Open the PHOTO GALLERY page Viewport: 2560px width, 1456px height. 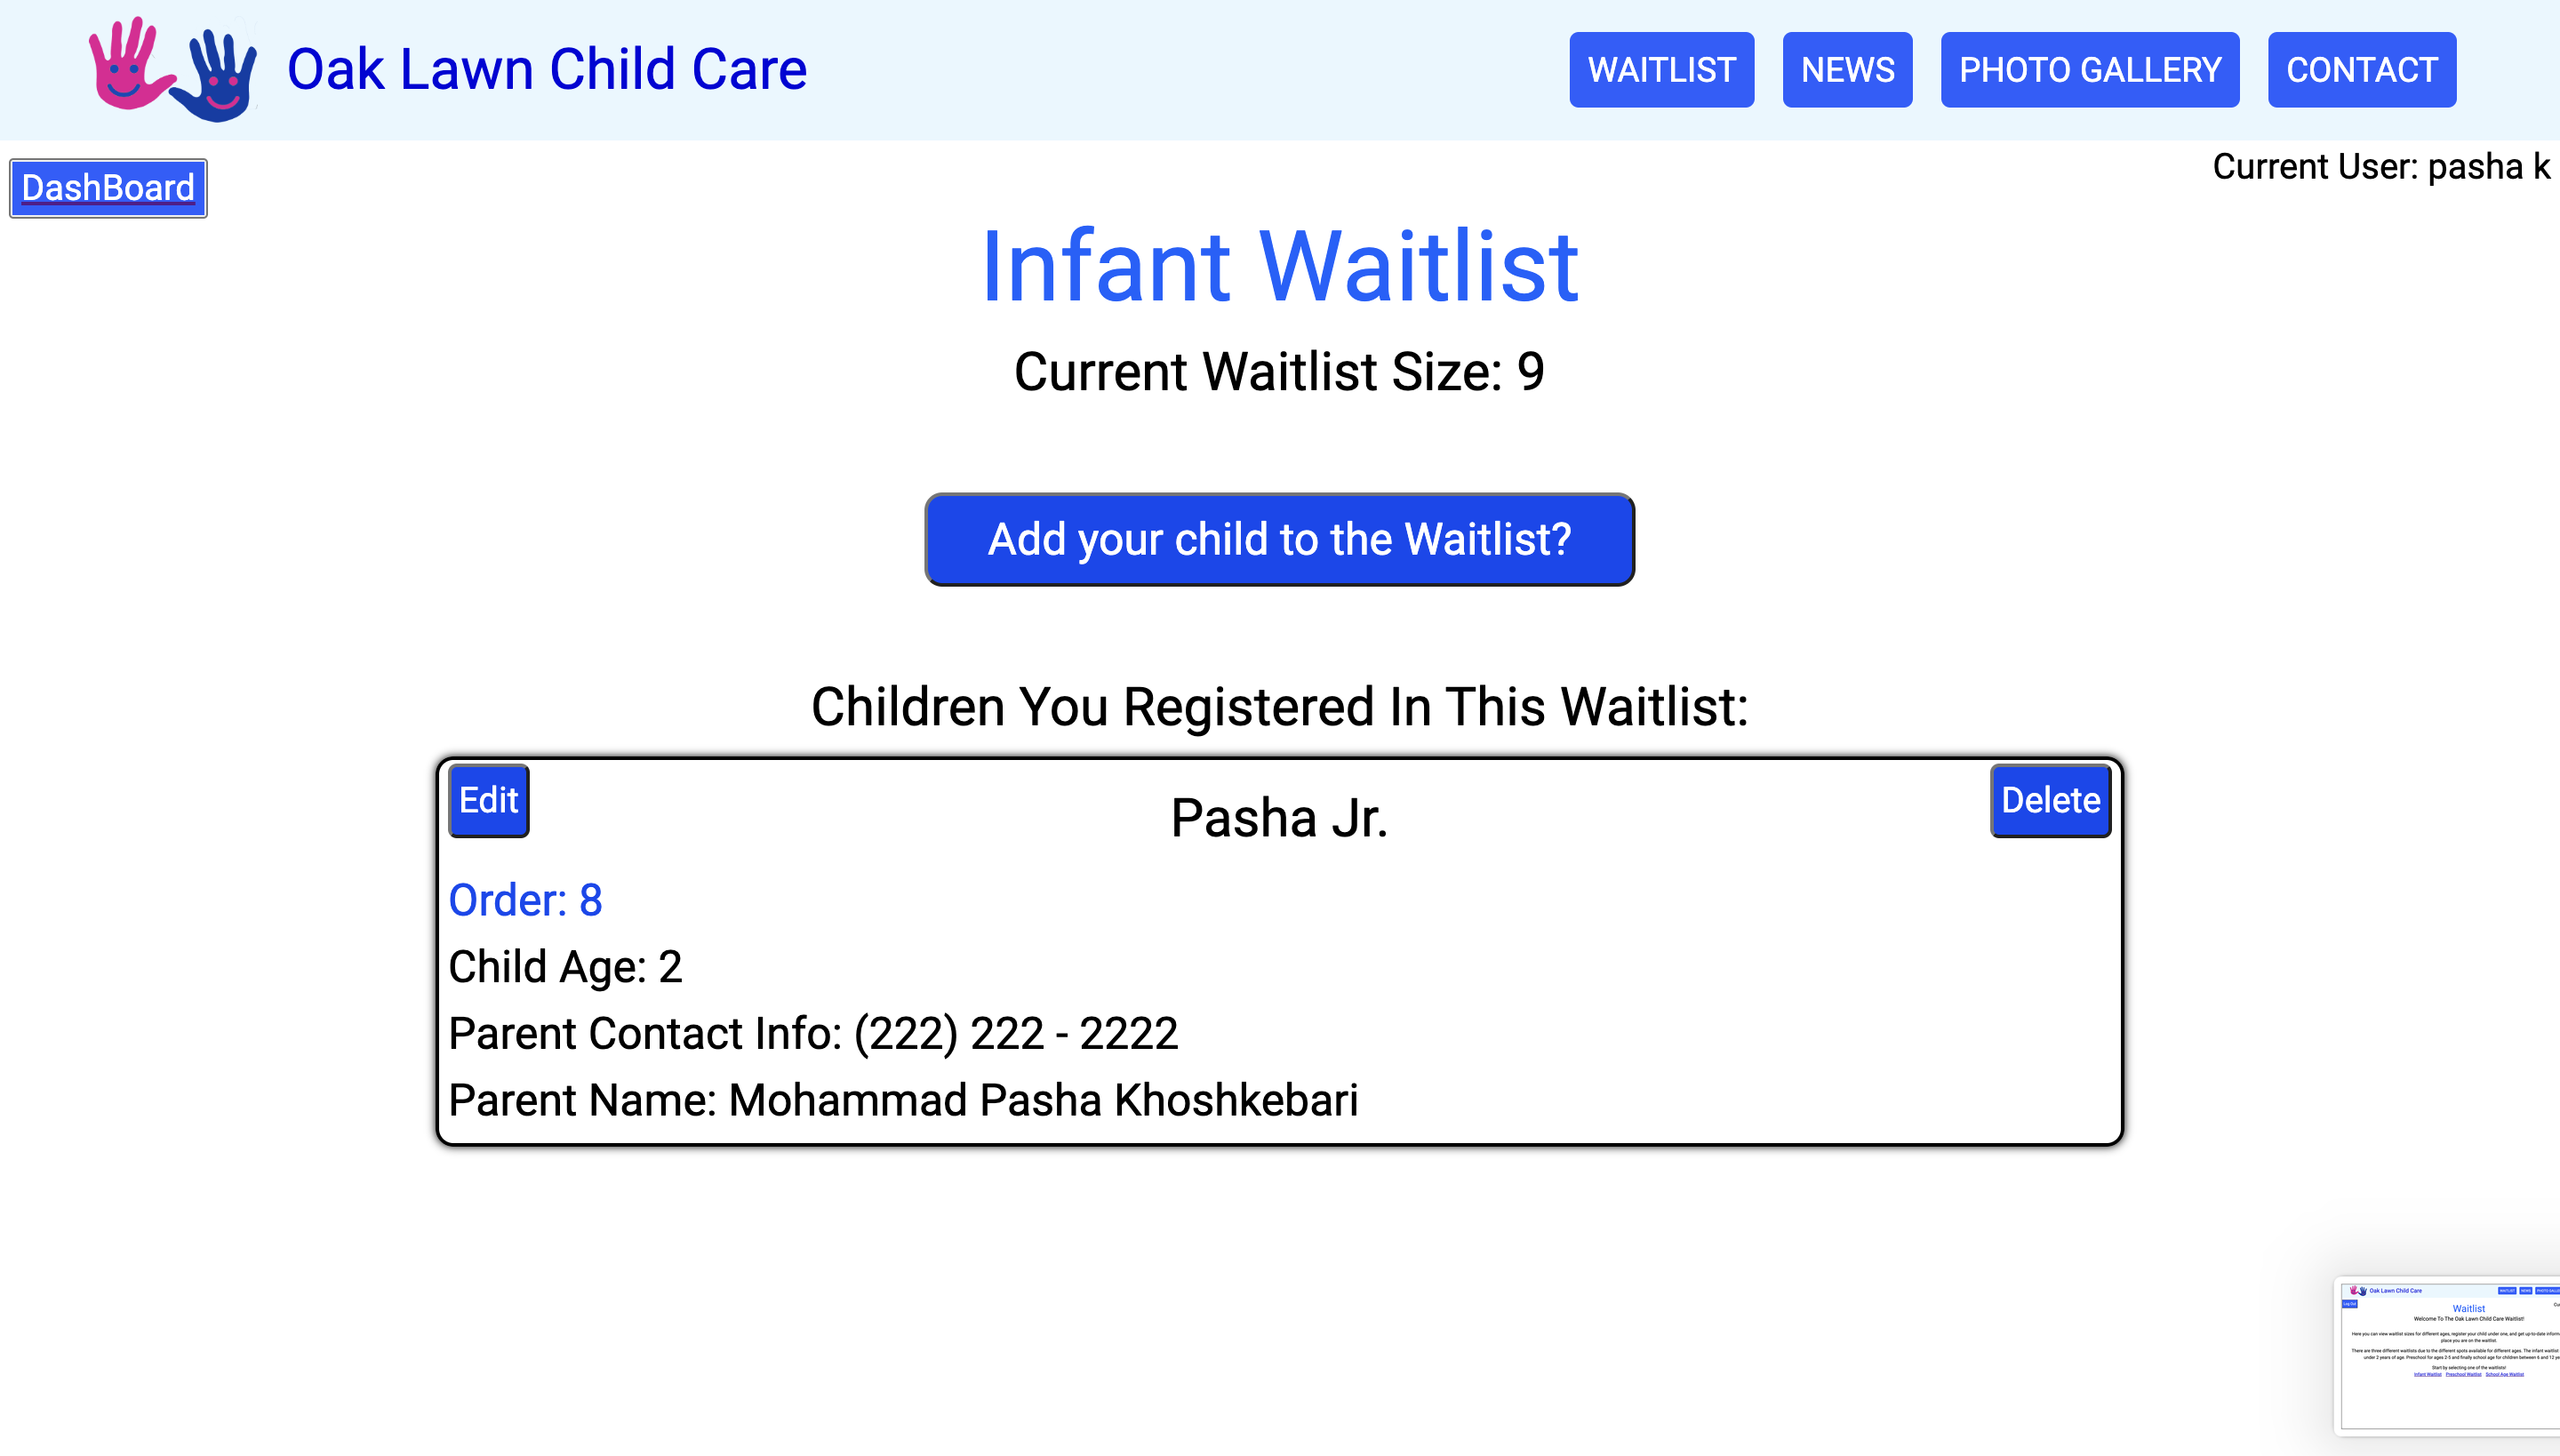click(2089, 70)
